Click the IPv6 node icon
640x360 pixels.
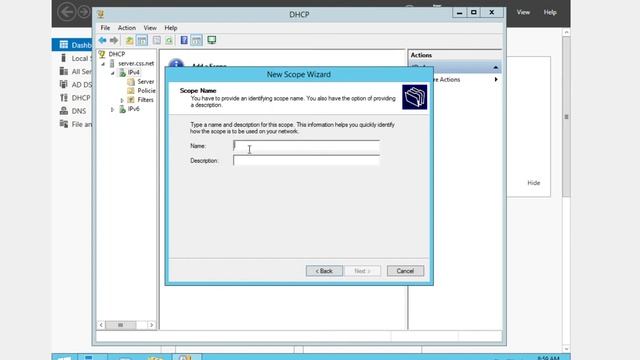click(122, 109)
